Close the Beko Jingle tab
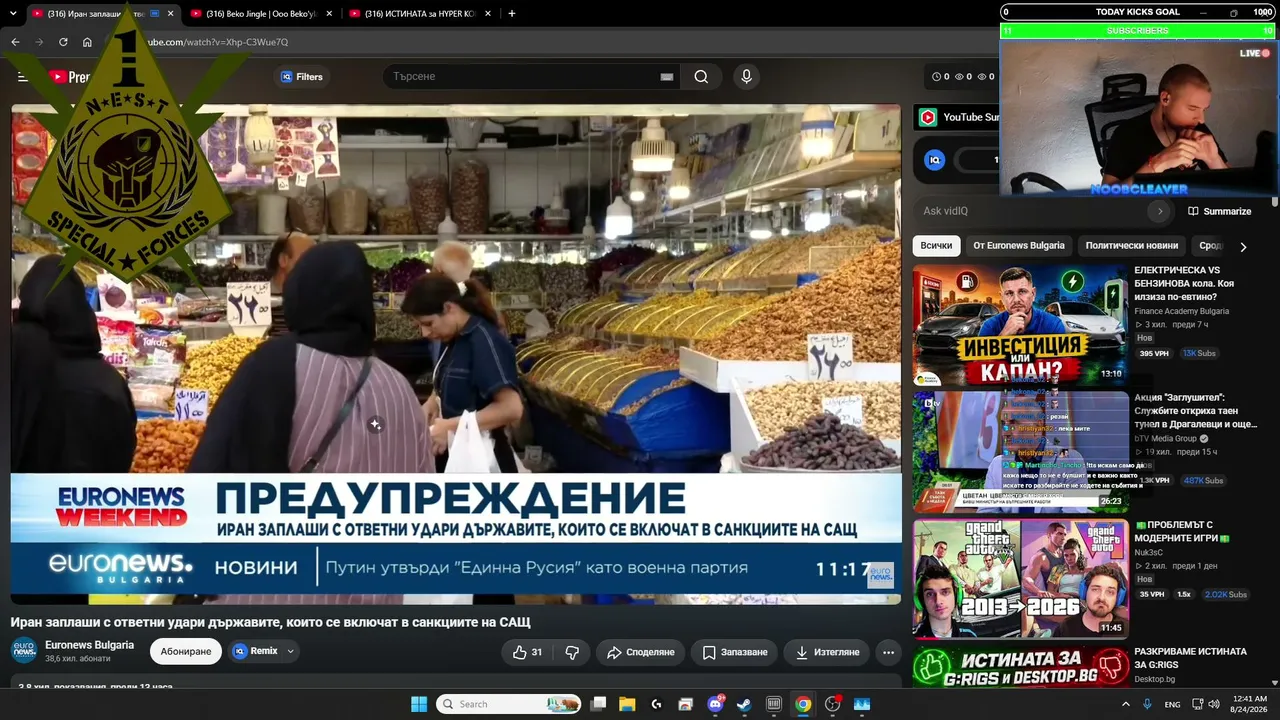The height and width of the screenshot is (720, 1280). [330, 14]
